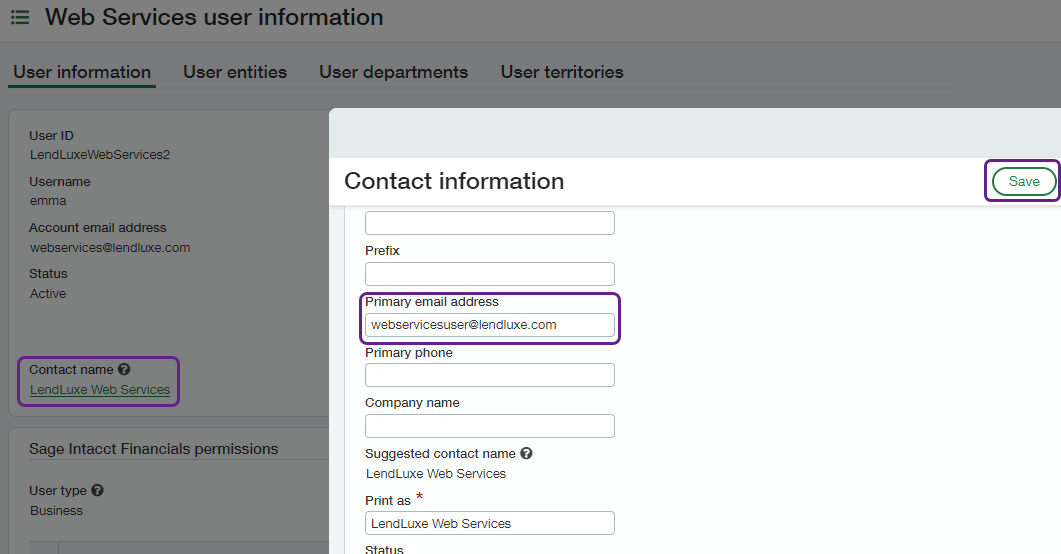1061x554 pixels.
Task: Select the User ID value LendLuxeWebServices2
Action: (99, 155)
